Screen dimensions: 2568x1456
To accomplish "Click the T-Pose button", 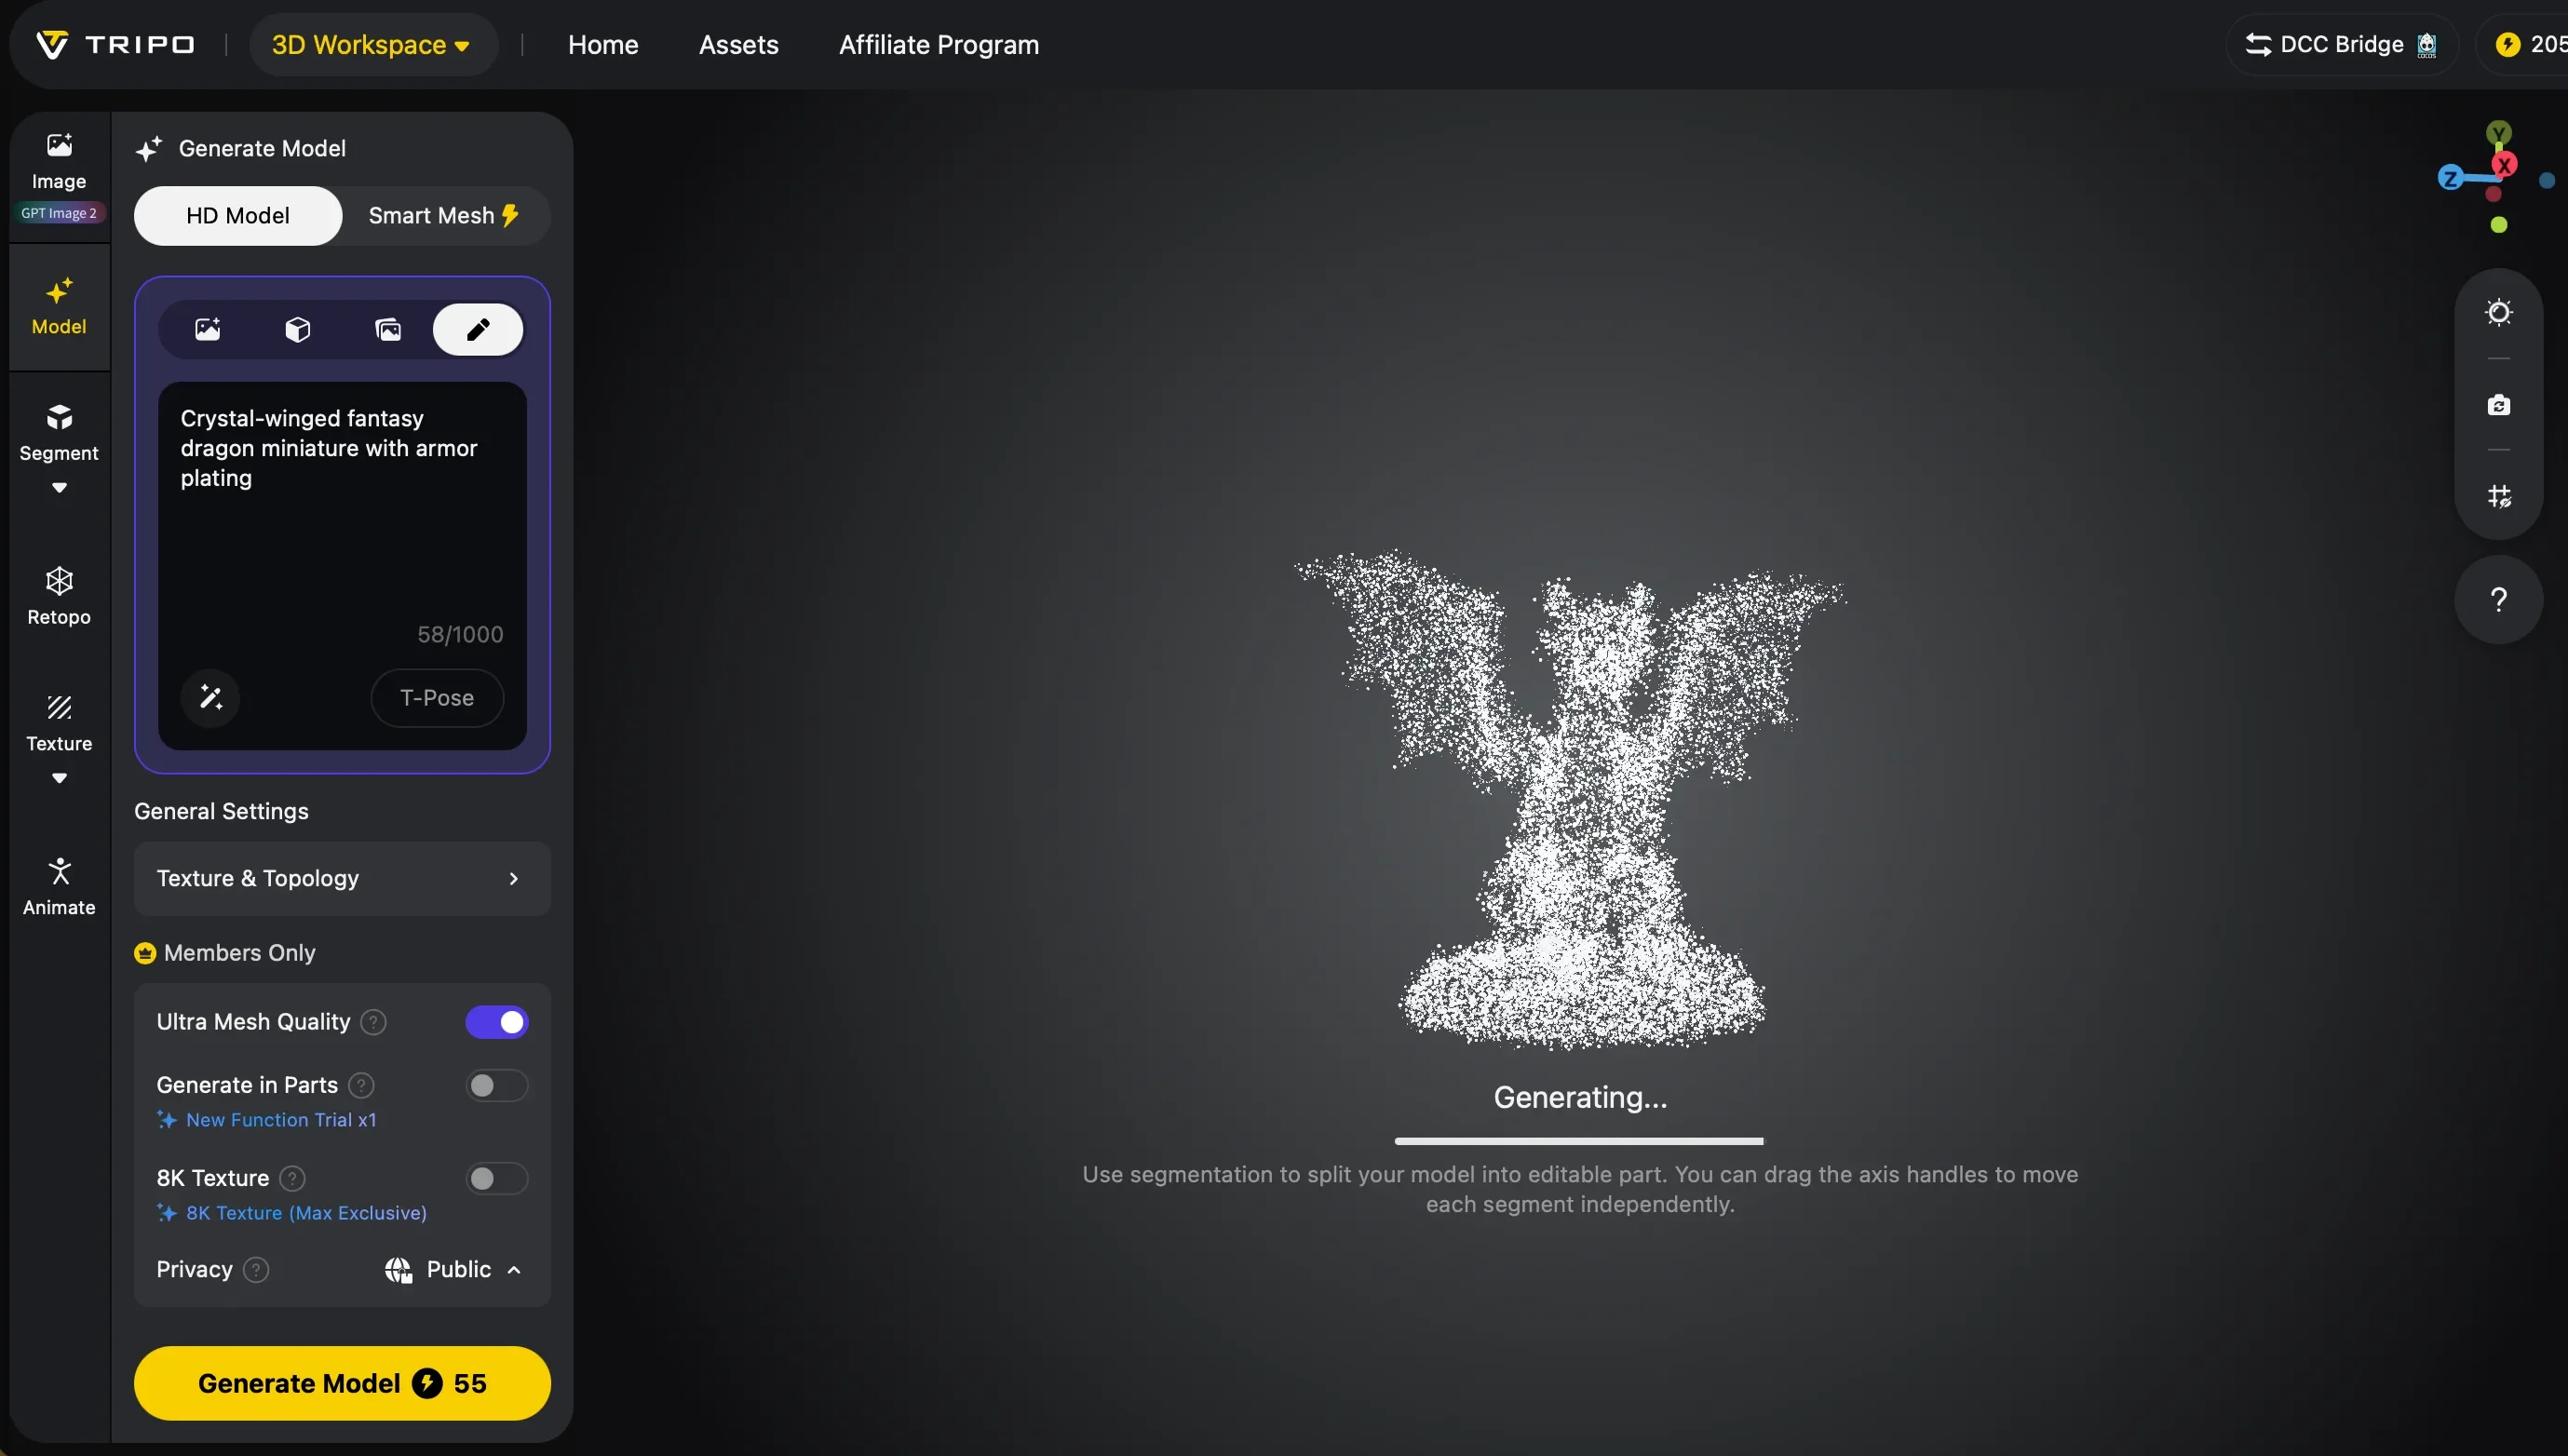I will [437, 697].
